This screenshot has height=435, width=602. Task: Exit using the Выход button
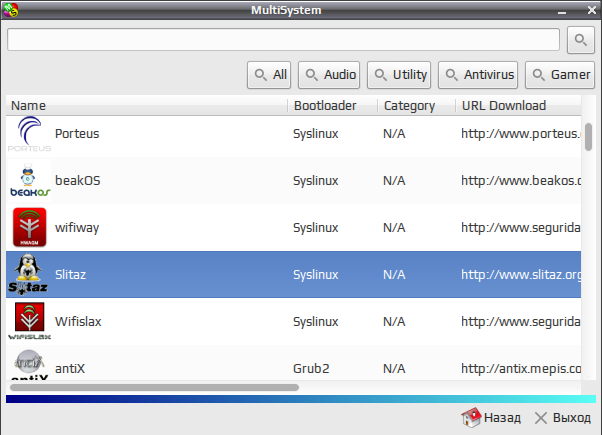(x=562, y=418)
